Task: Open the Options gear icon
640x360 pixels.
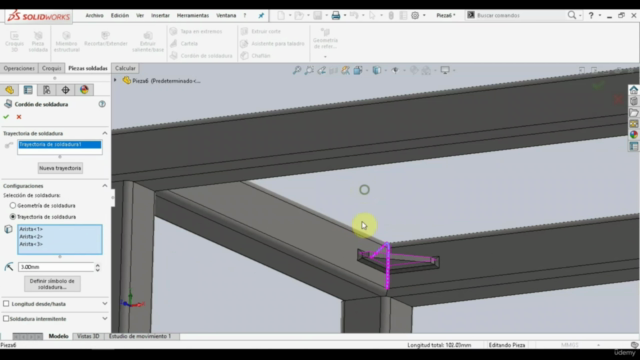Action: pyautogui.click(x=415, y=16)
